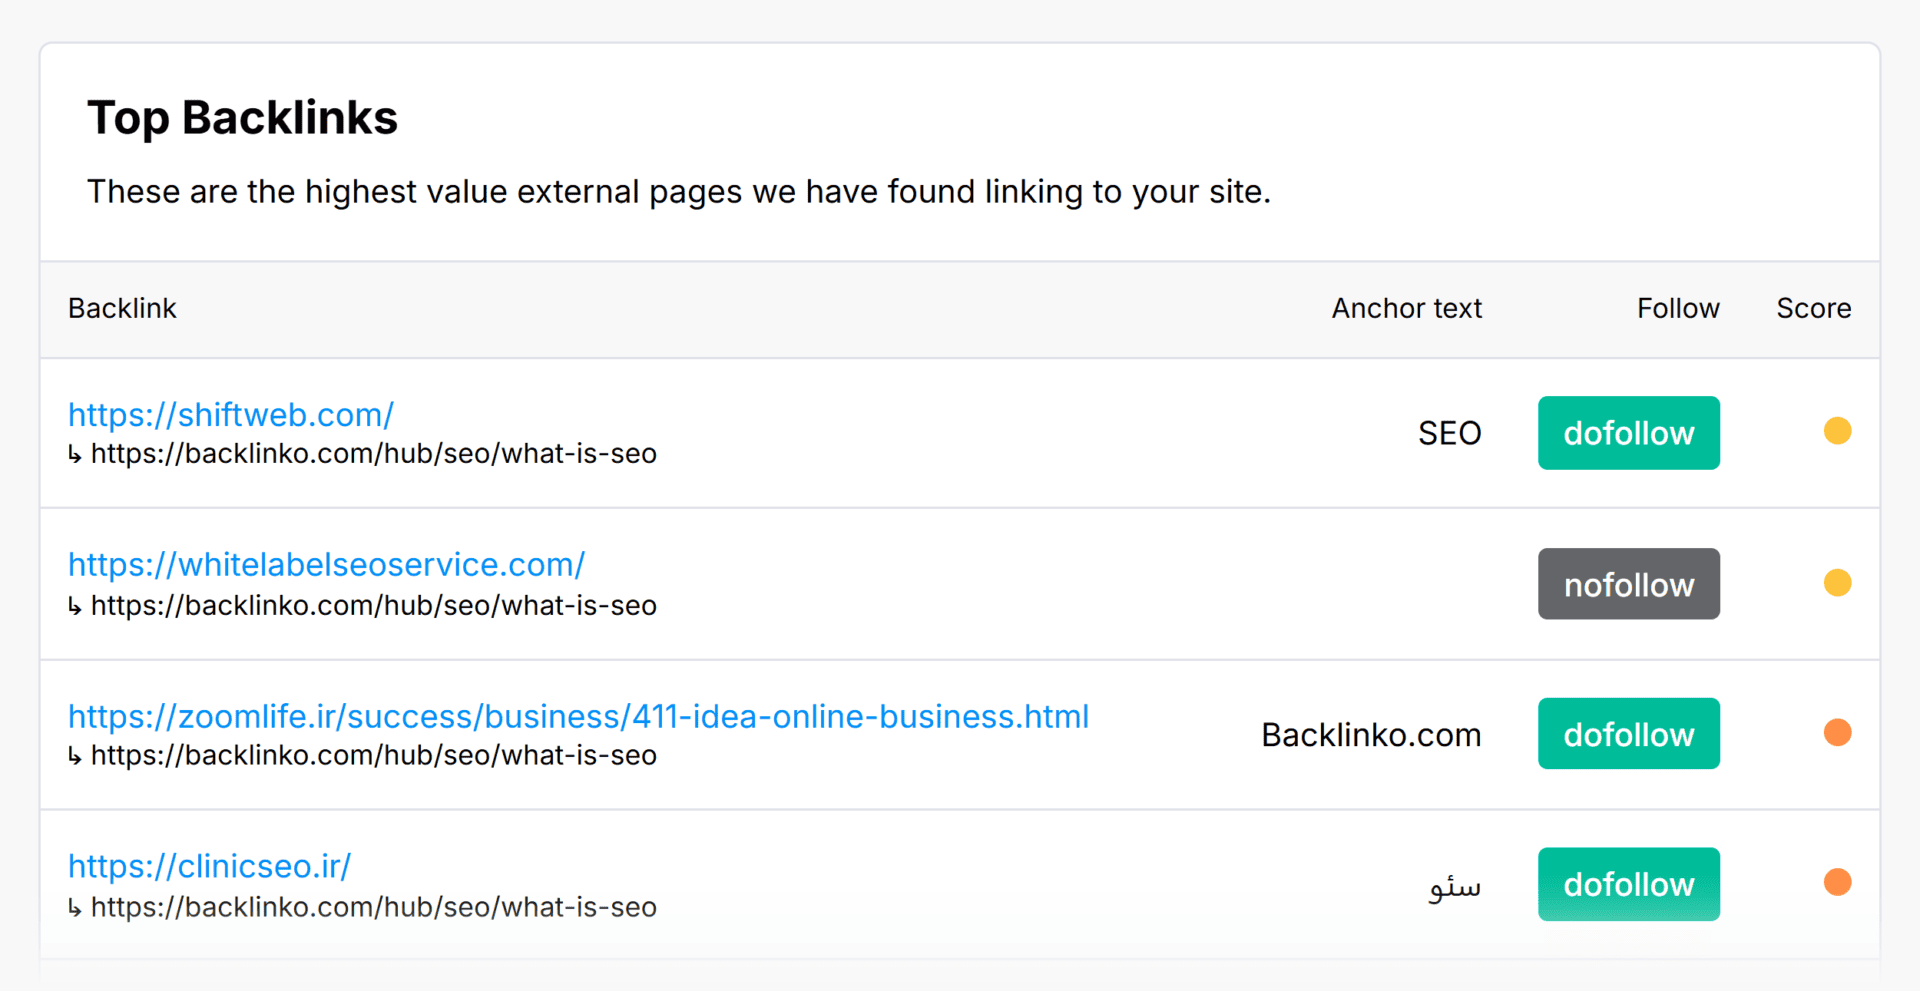Click the nofollow badge for whitelabelseoservice.com
1920x991 pixels.
click(1628, 583)
